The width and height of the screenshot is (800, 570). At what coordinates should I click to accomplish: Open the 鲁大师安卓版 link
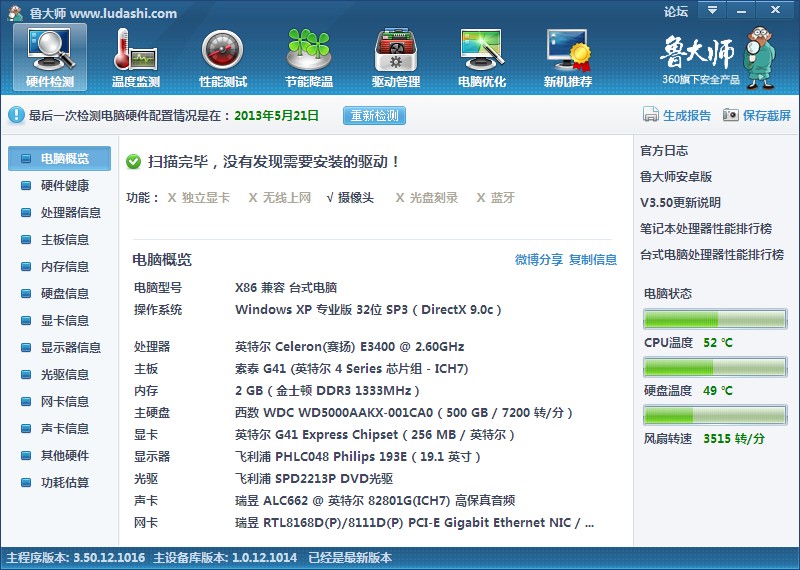(x=676, y=177)
